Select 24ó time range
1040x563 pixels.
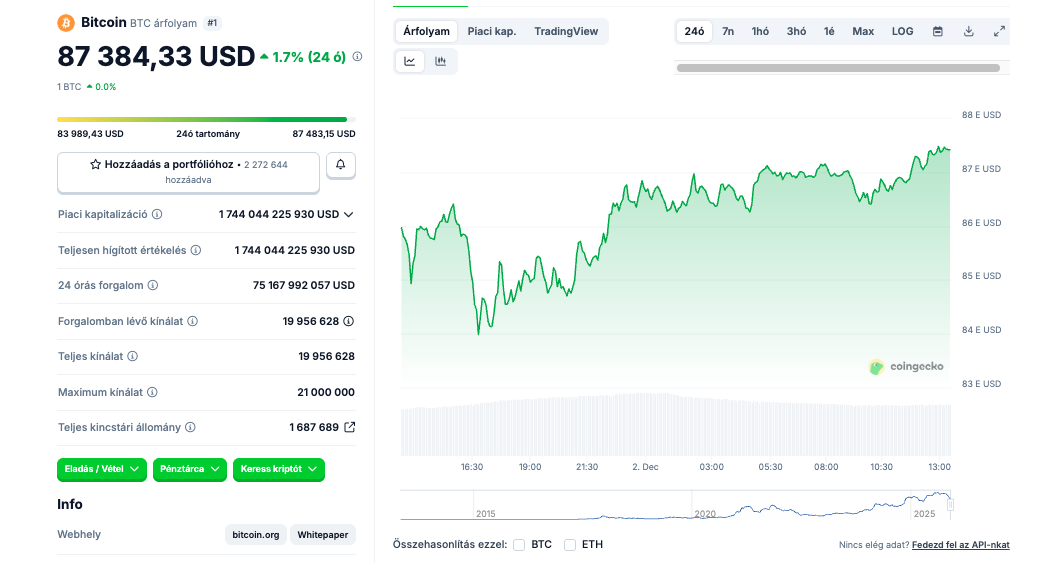coord(694,31)
